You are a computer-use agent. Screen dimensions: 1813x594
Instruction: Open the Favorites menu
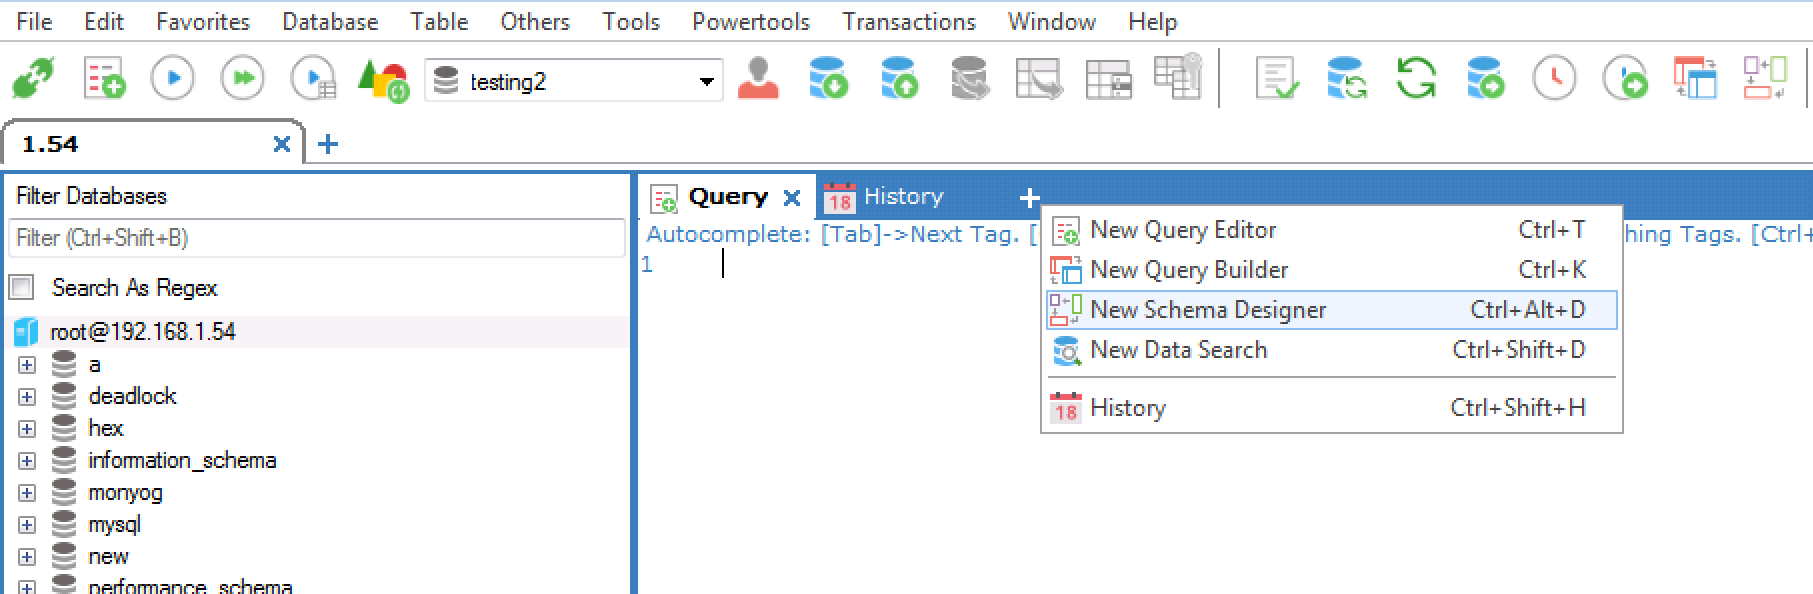point(203,21)
